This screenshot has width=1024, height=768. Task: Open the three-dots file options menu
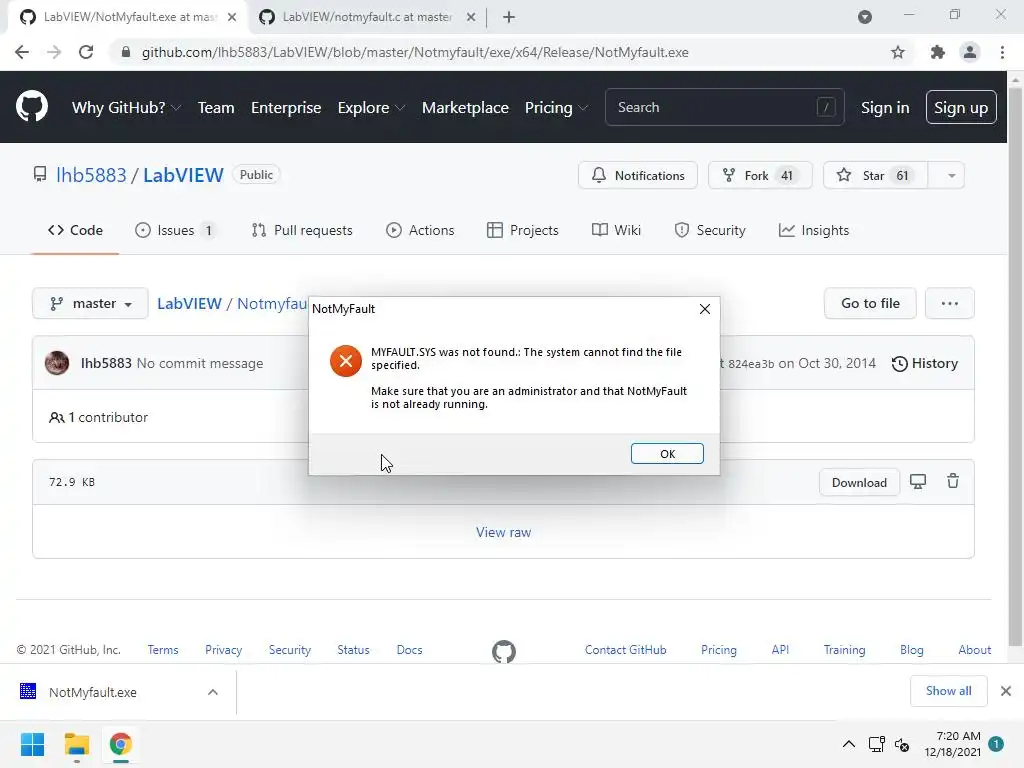click(950, 304)
